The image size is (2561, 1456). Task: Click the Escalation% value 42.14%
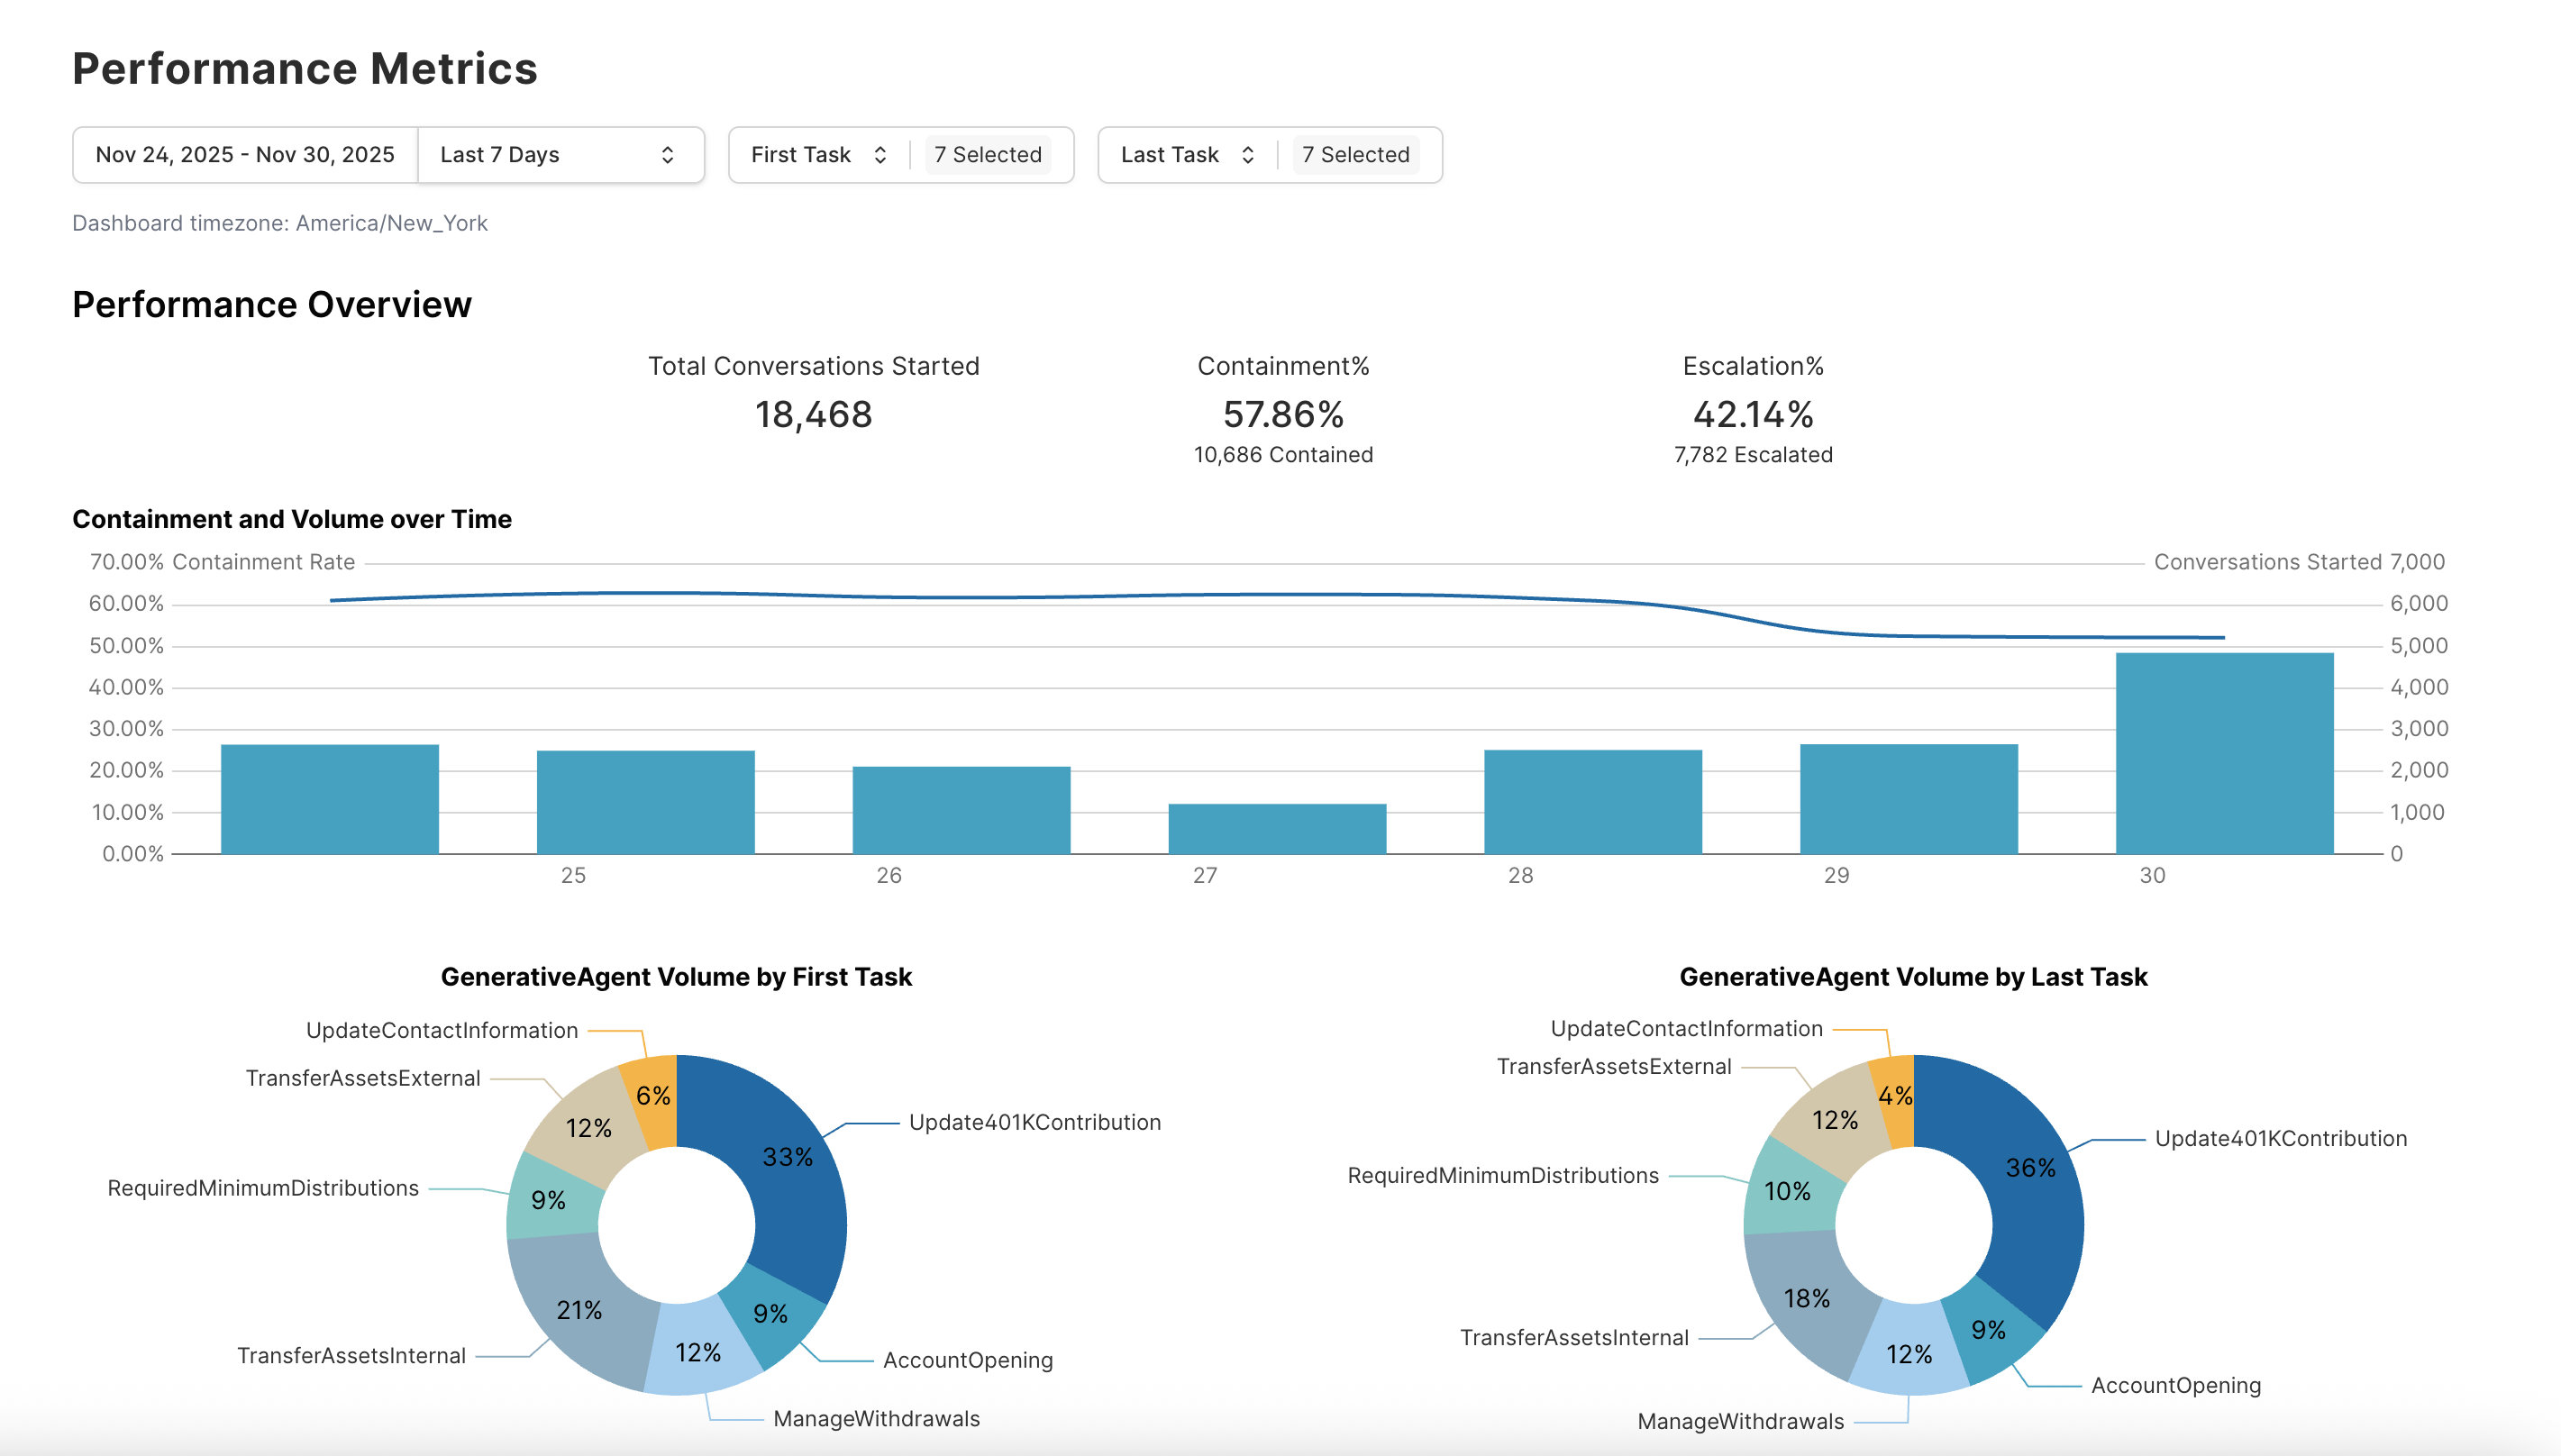tap(1753, 415)
